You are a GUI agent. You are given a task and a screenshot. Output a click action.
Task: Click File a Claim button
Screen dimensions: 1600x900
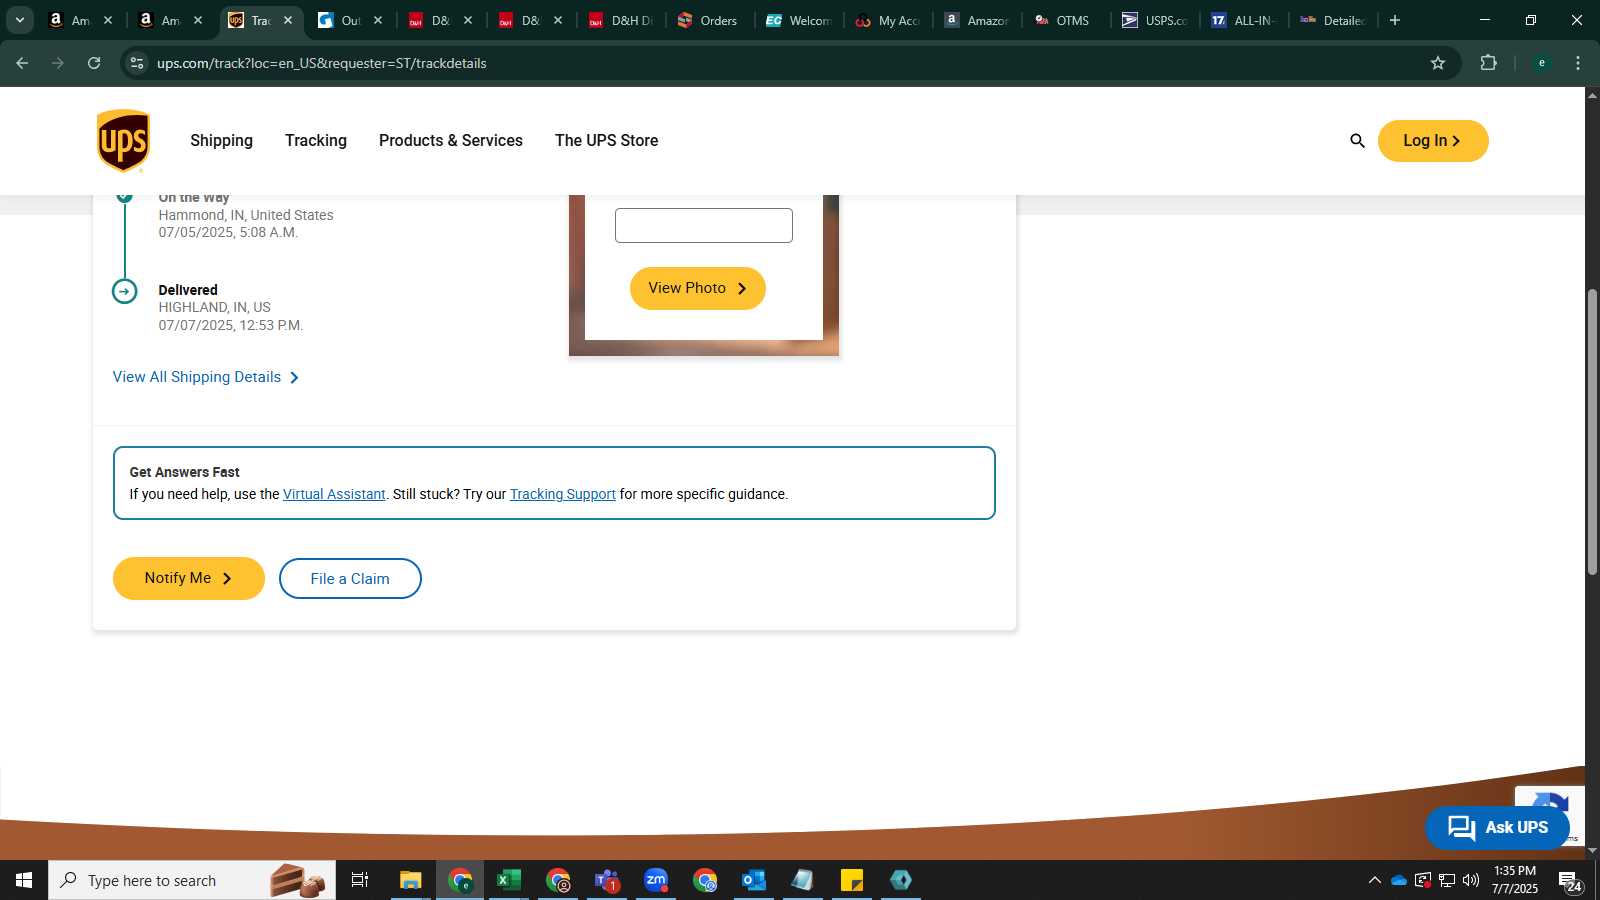tap(350, 579)
